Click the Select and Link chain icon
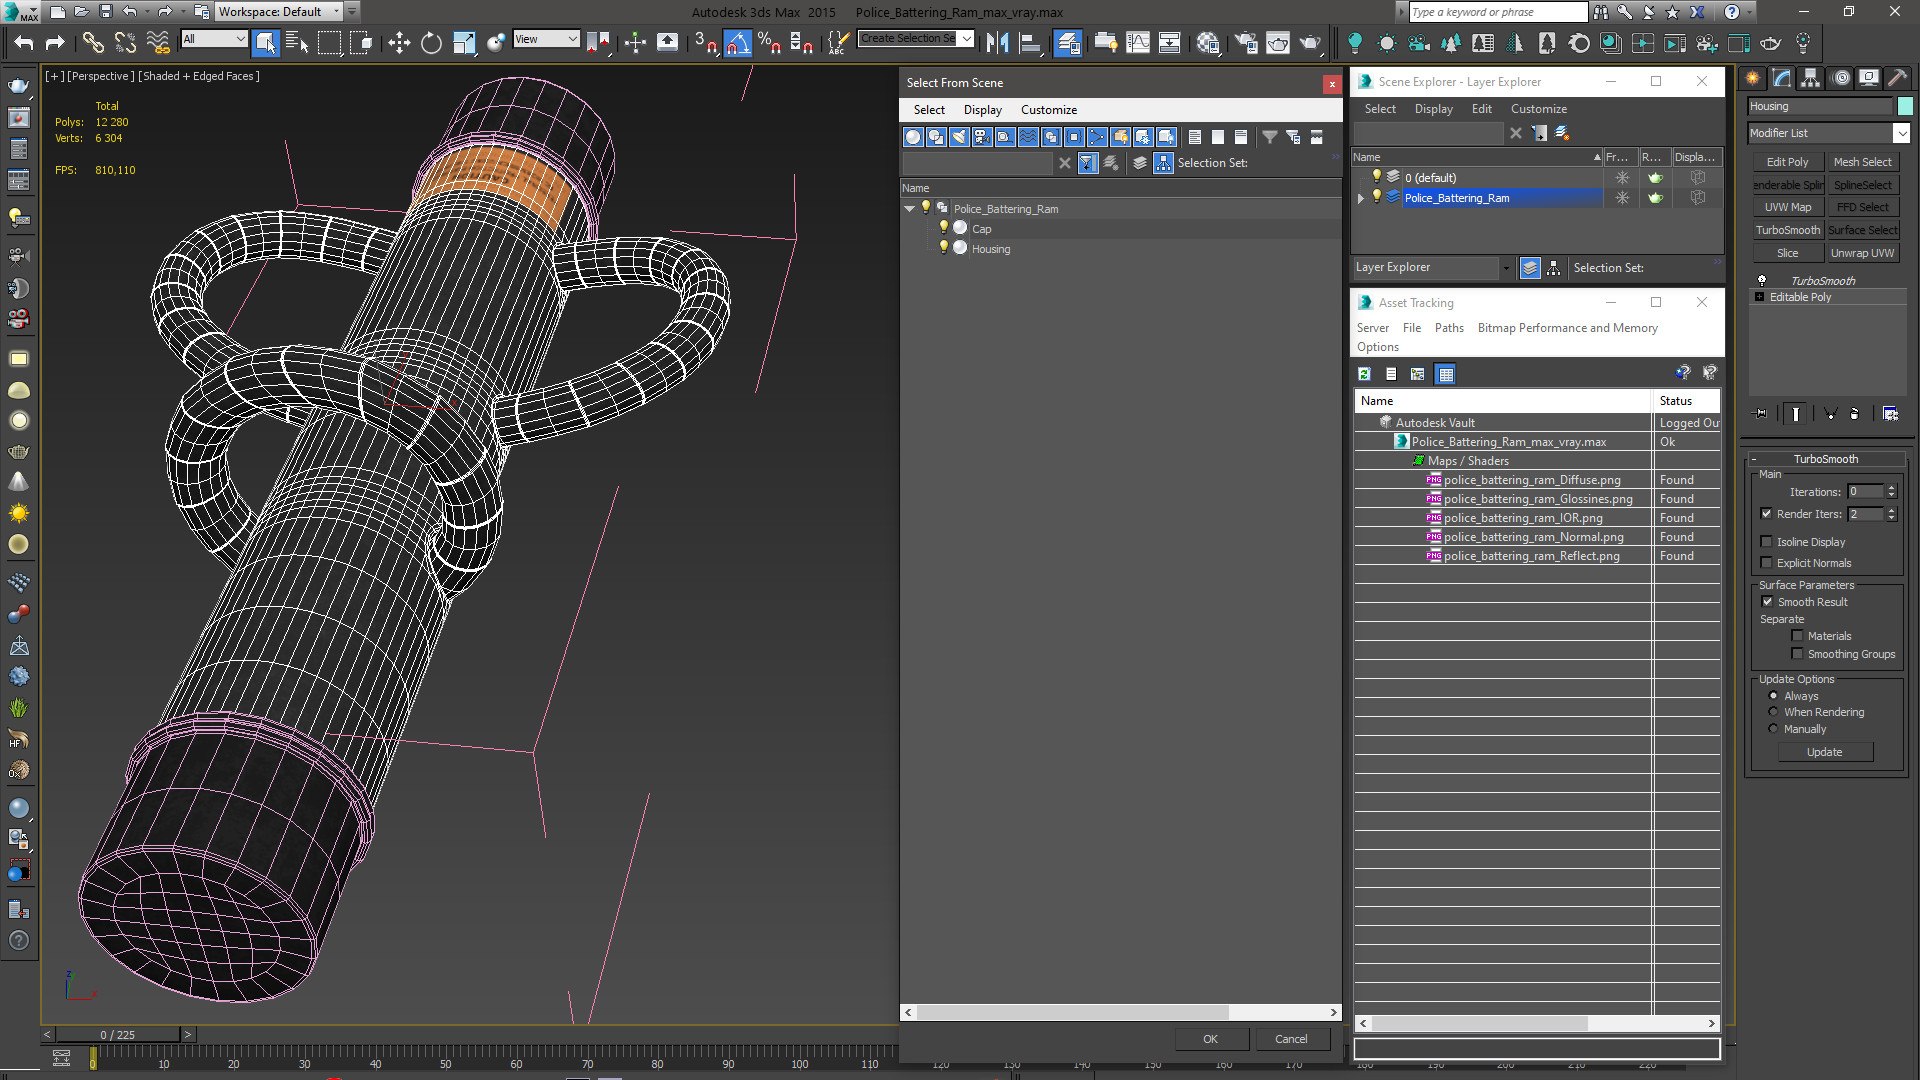The width and height of the screenshot is (1920, 1080). [92, 42]
